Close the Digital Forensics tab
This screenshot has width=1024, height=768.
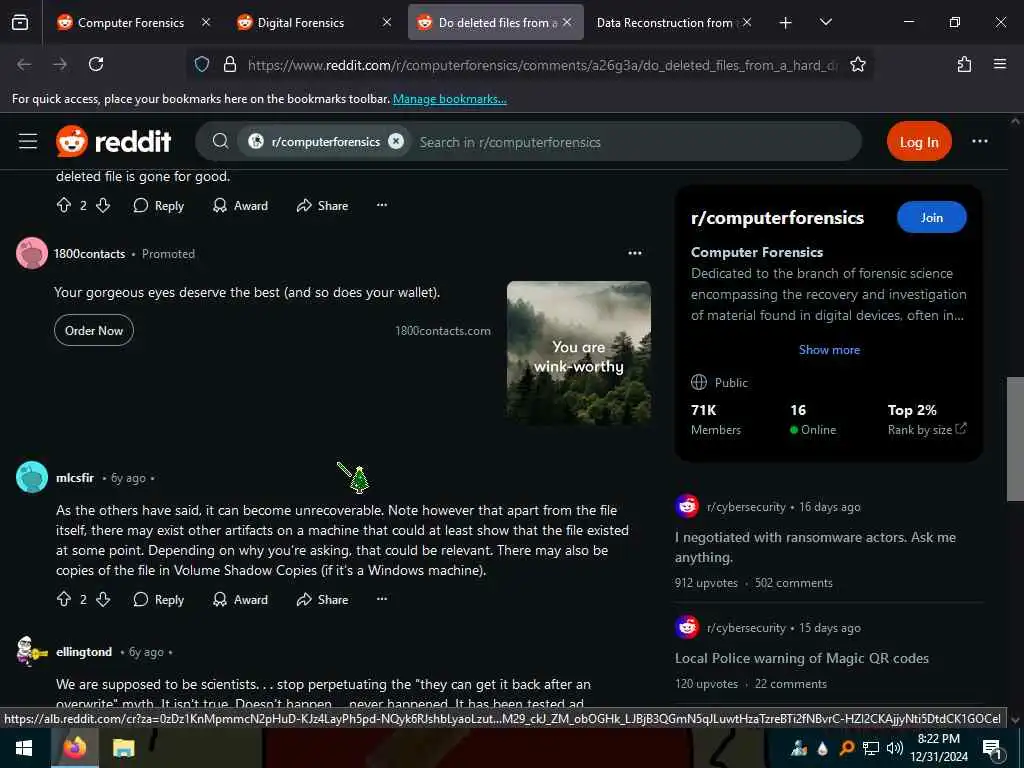[x=387, y=22]
